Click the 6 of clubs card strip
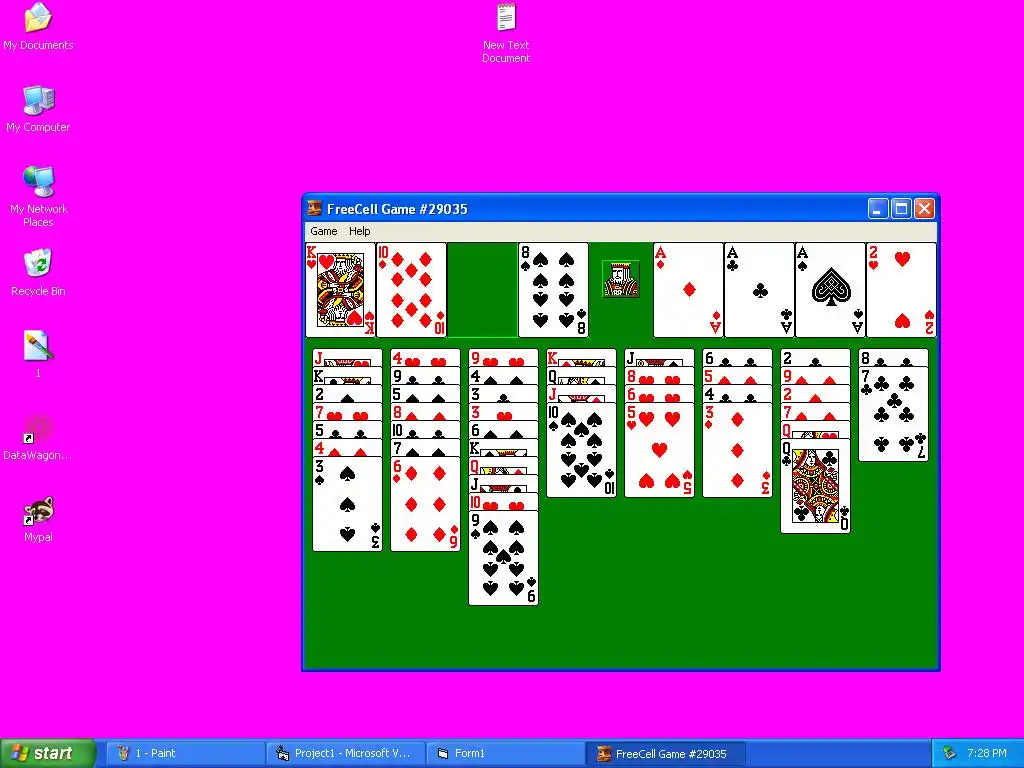The image size is (1024, 768). click(x=737, y=358)
